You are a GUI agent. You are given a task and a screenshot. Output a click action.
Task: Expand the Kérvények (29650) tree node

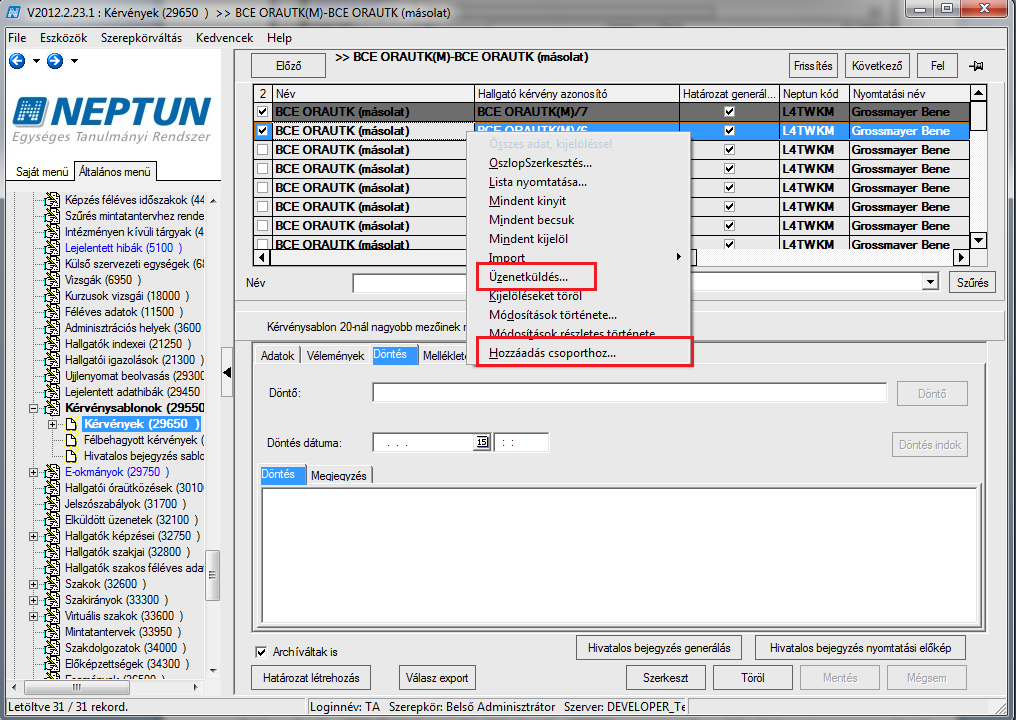[x=52, y=424]
